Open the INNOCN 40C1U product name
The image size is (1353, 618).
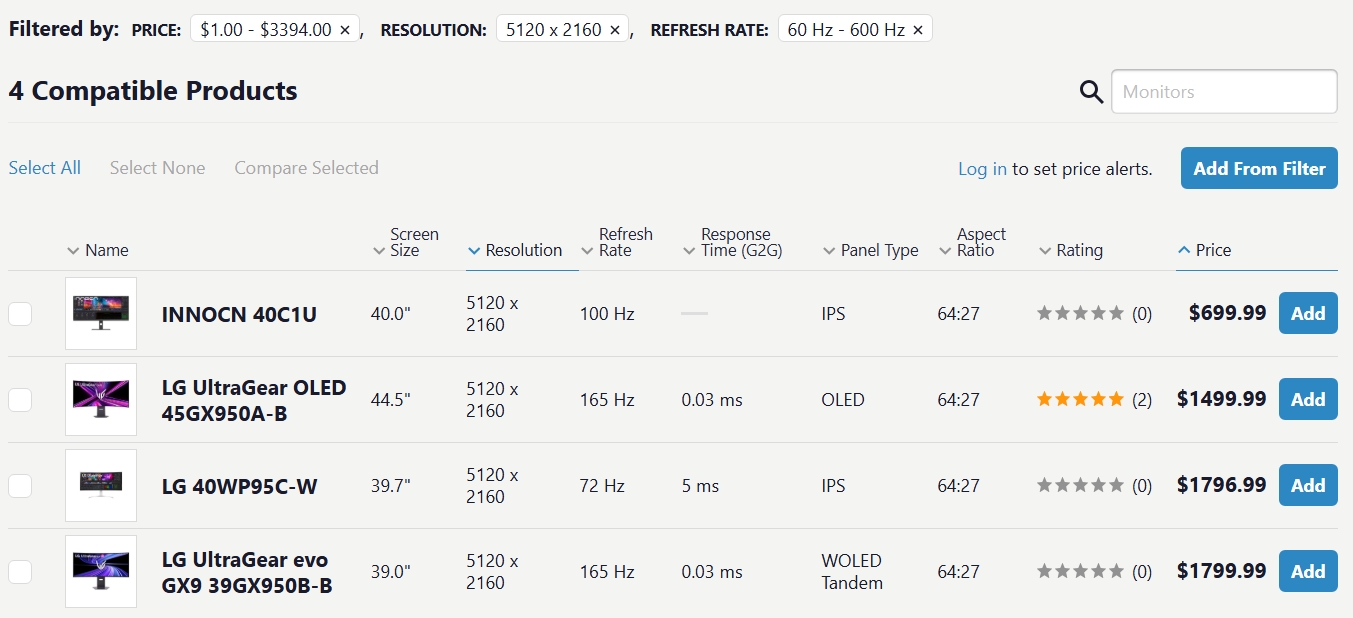[x=239, y=314]
